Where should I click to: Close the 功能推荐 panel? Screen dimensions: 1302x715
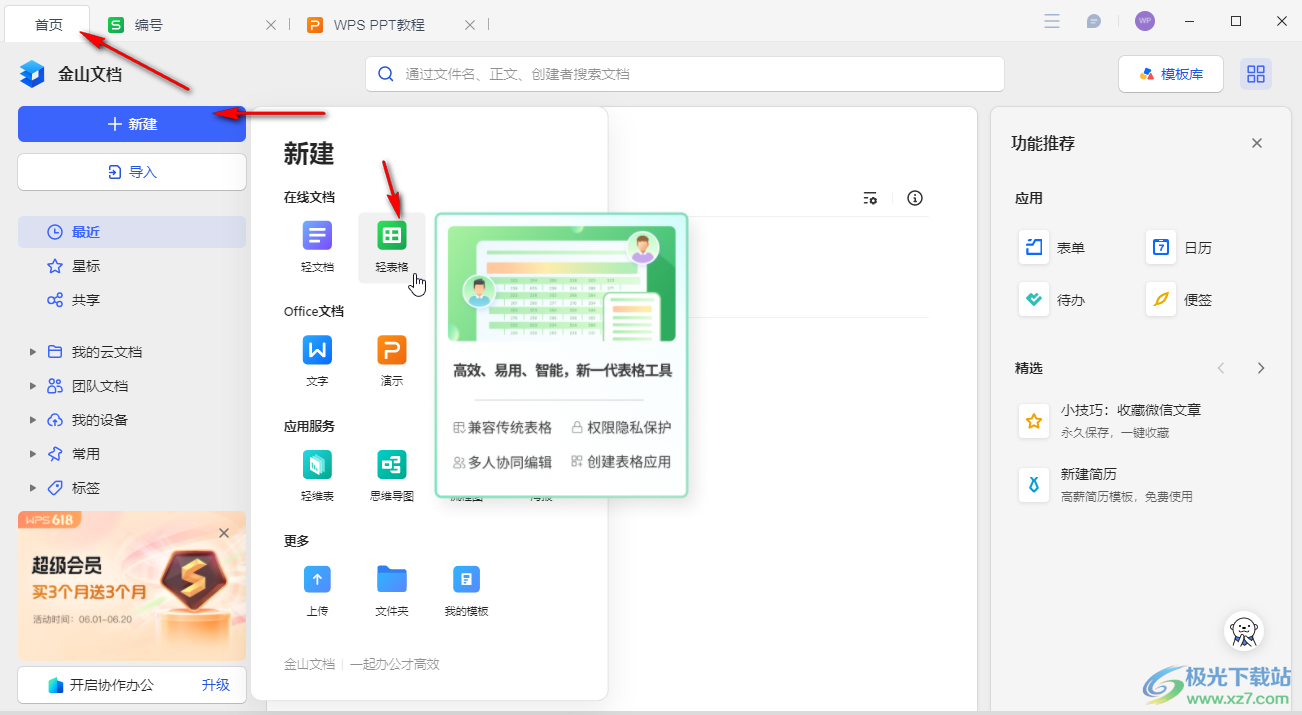pos(1257,143)
